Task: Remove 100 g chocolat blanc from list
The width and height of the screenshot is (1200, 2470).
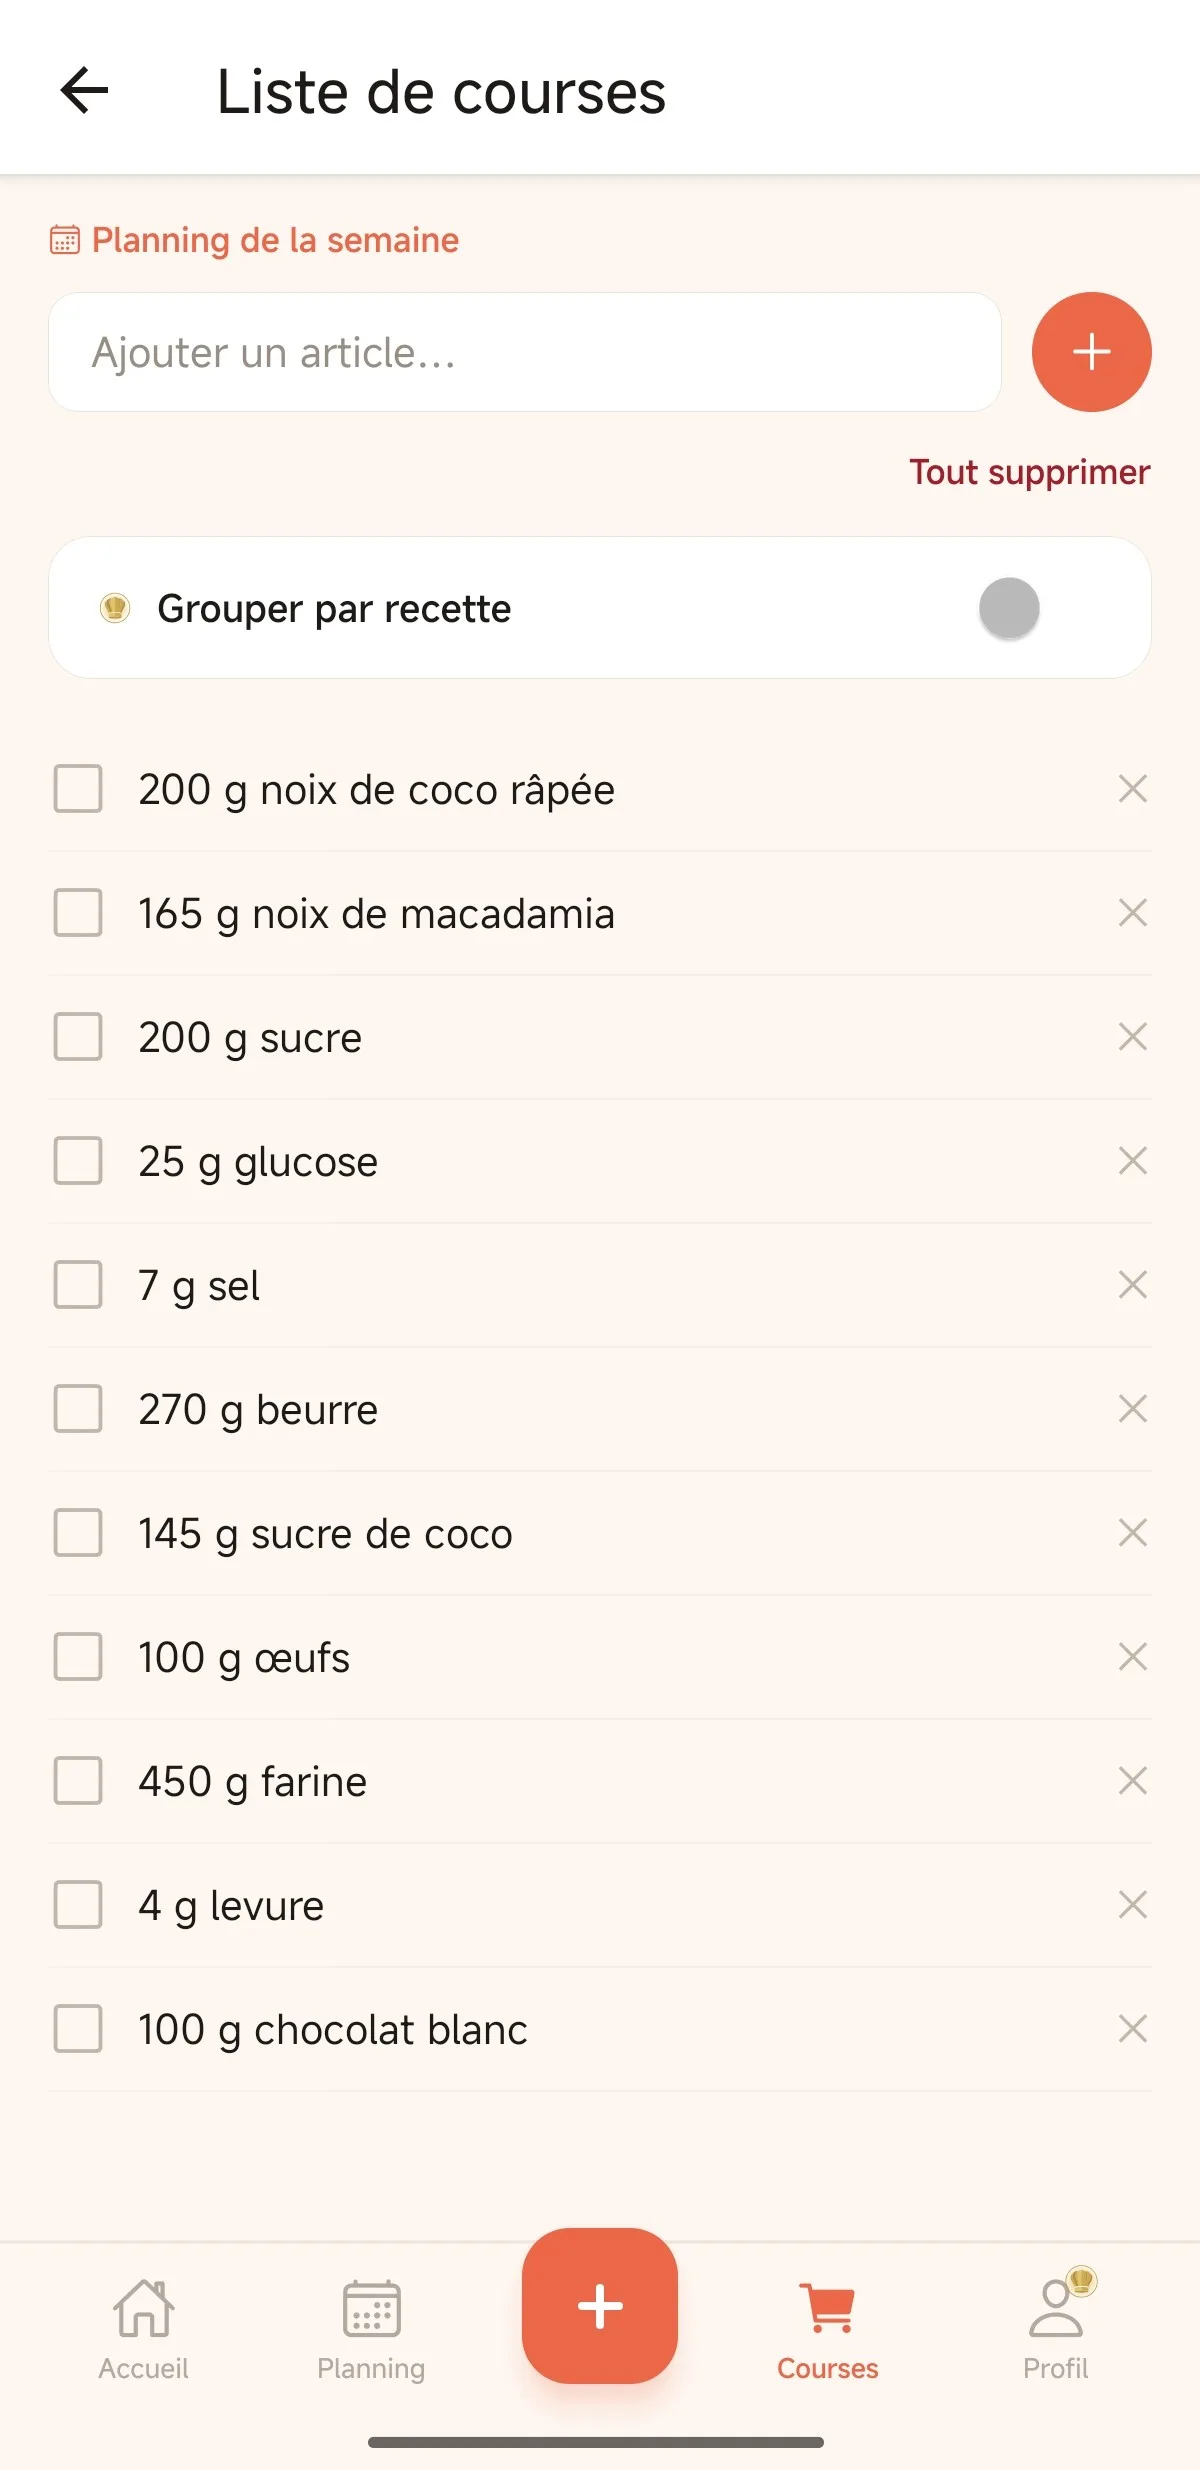Action: [1132, 2029]
